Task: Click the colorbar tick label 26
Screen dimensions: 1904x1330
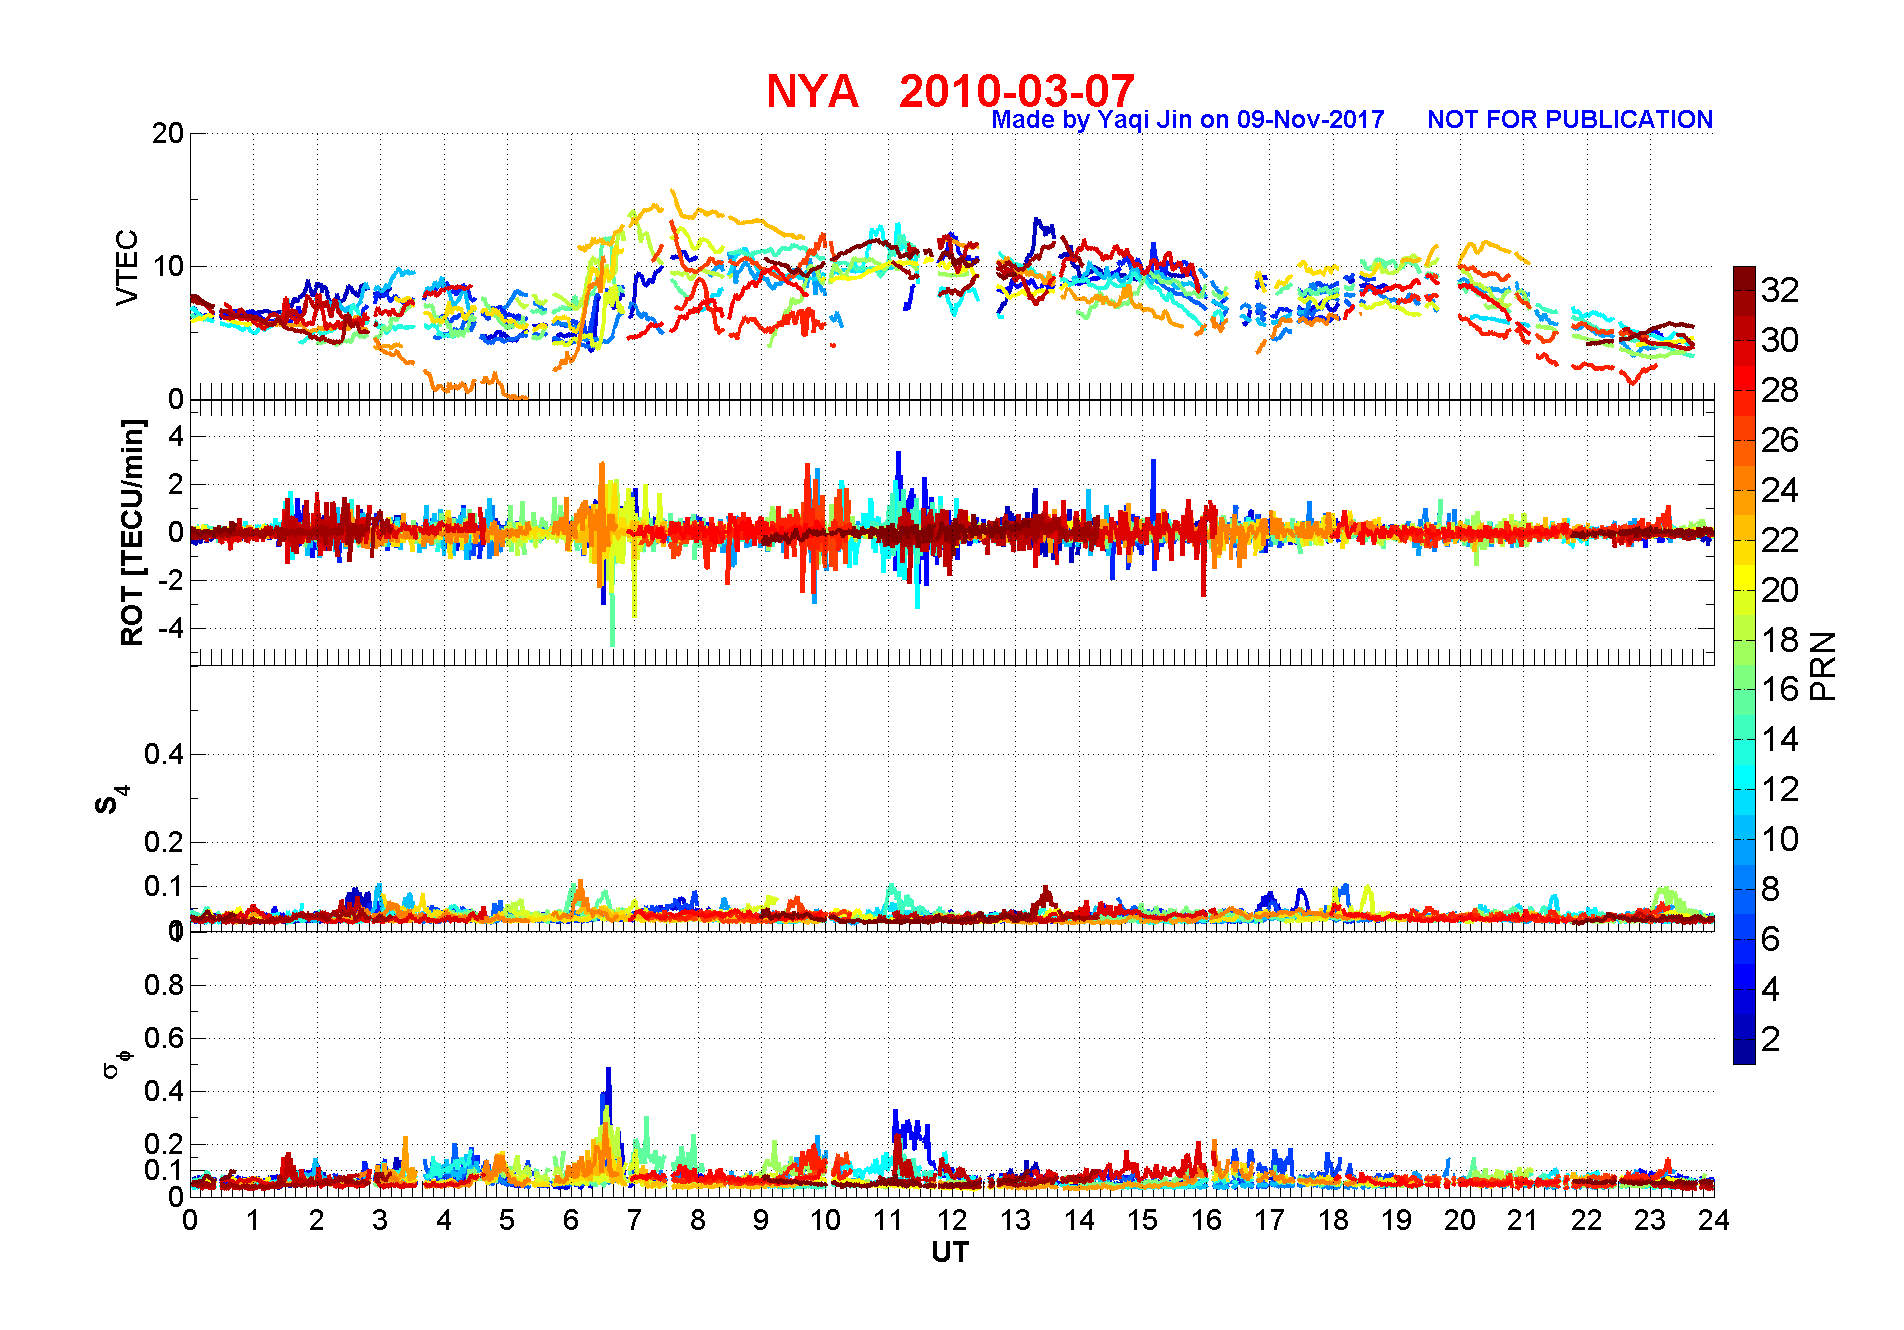Action: coord(1780,440)
